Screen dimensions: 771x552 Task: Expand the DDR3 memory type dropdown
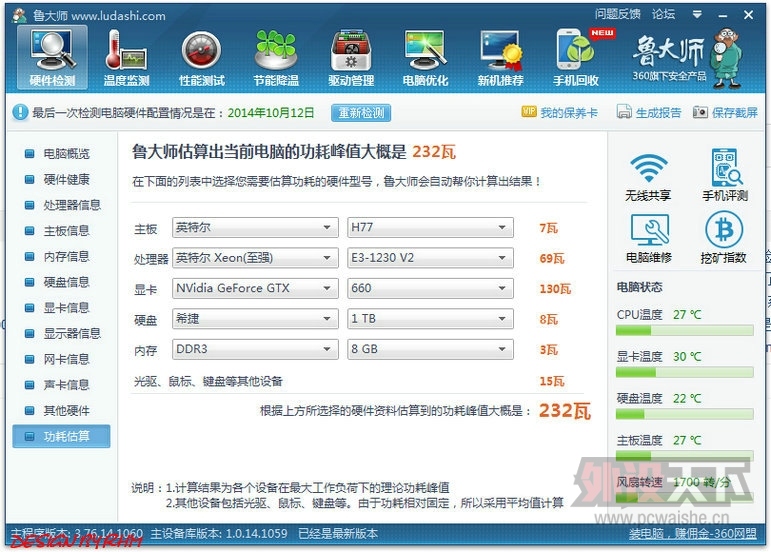255,349
